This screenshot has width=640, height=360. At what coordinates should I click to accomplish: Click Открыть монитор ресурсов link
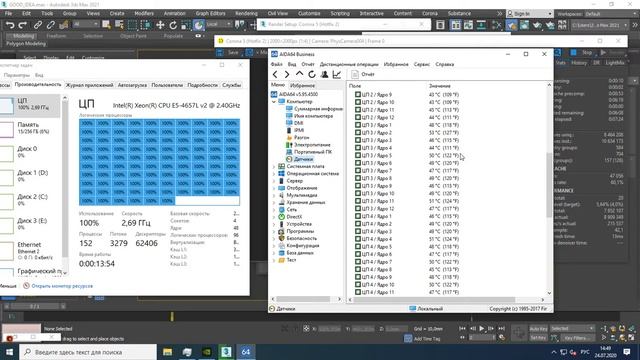click(62, 286)
